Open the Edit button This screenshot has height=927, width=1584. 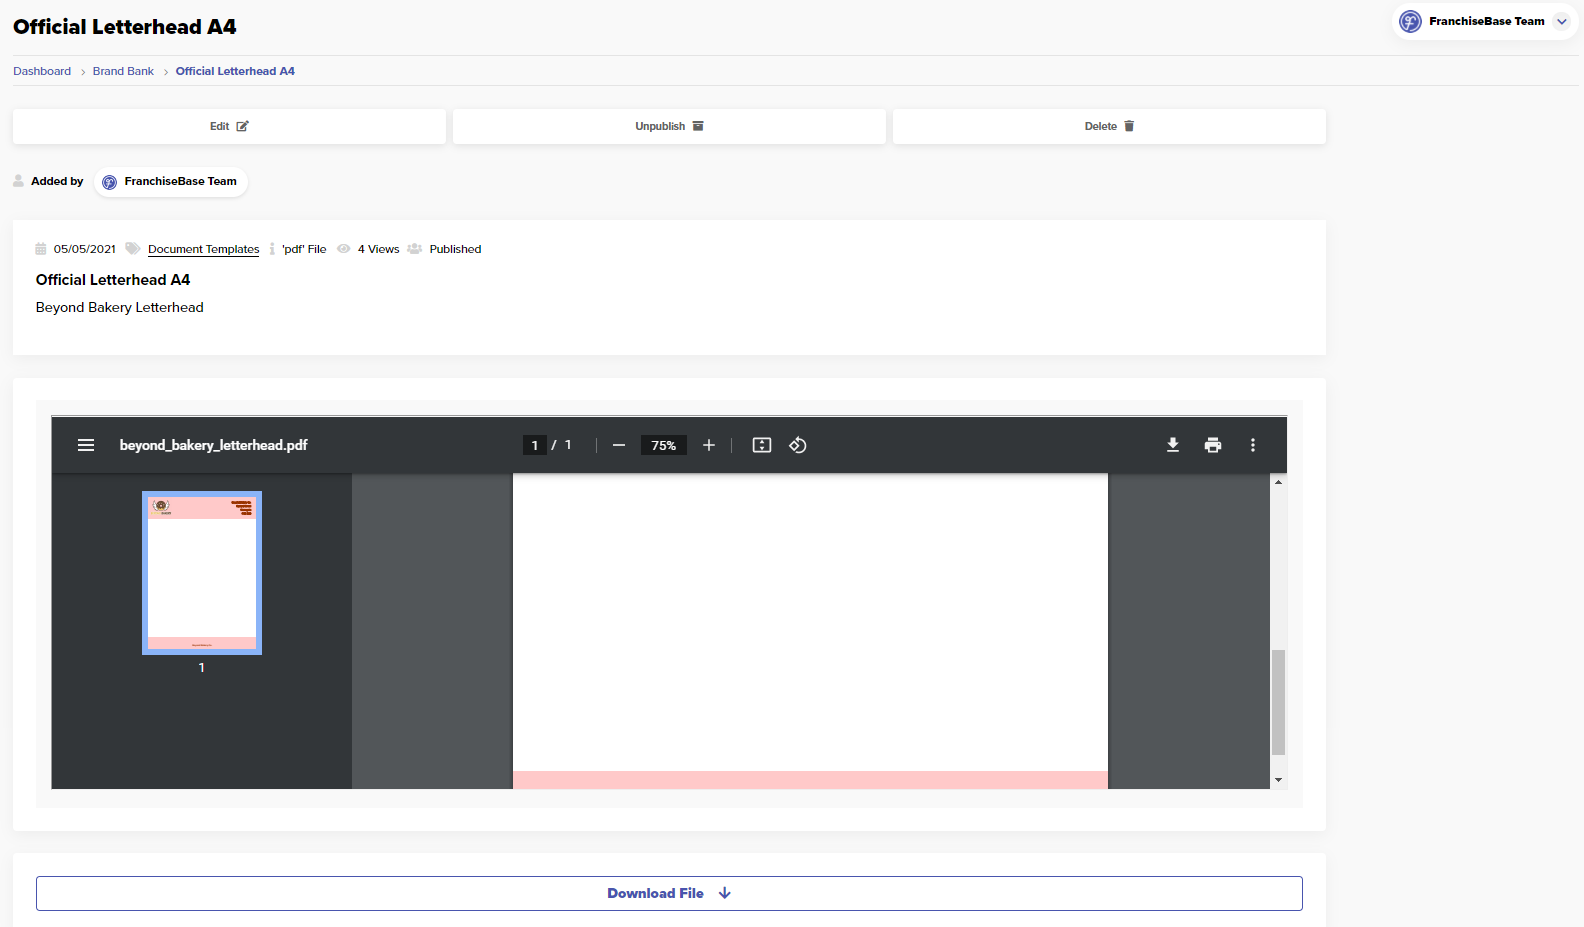229,126
